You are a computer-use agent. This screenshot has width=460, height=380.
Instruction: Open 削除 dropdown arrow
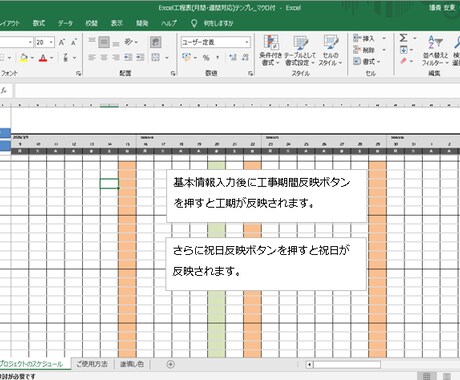tap(384, 50)
